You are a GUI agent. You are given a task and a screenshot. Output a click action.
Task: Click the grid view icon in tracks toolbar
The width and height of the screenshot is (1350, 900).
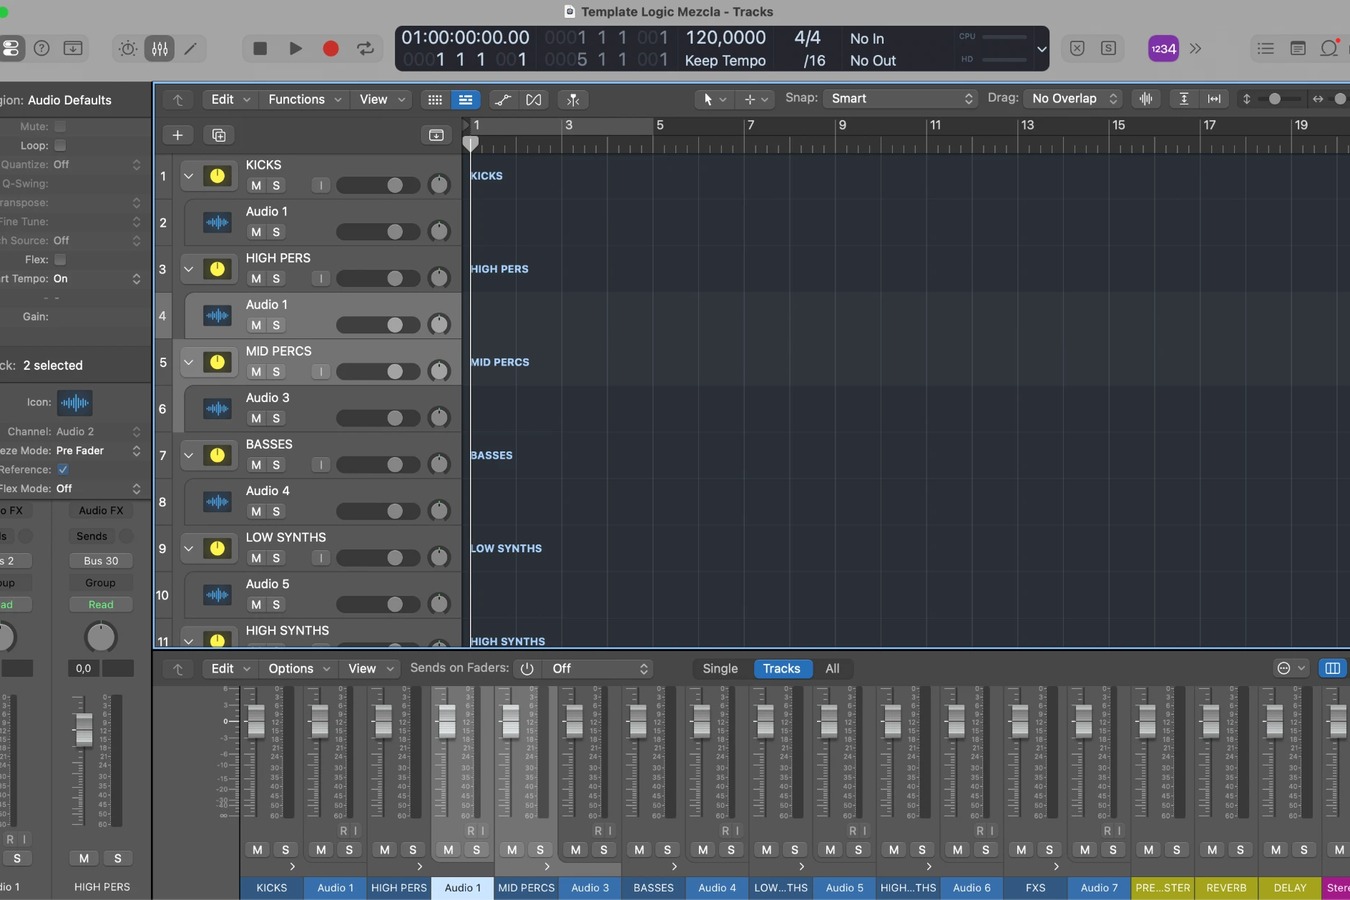tap(435, 99)
